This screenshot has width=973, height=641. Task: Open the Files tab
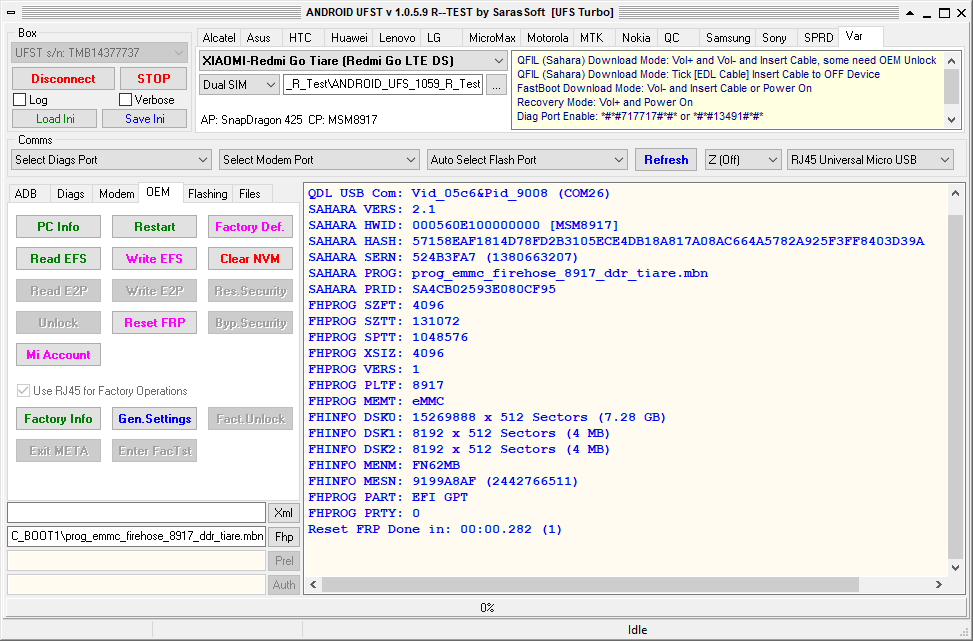(250, 194)
